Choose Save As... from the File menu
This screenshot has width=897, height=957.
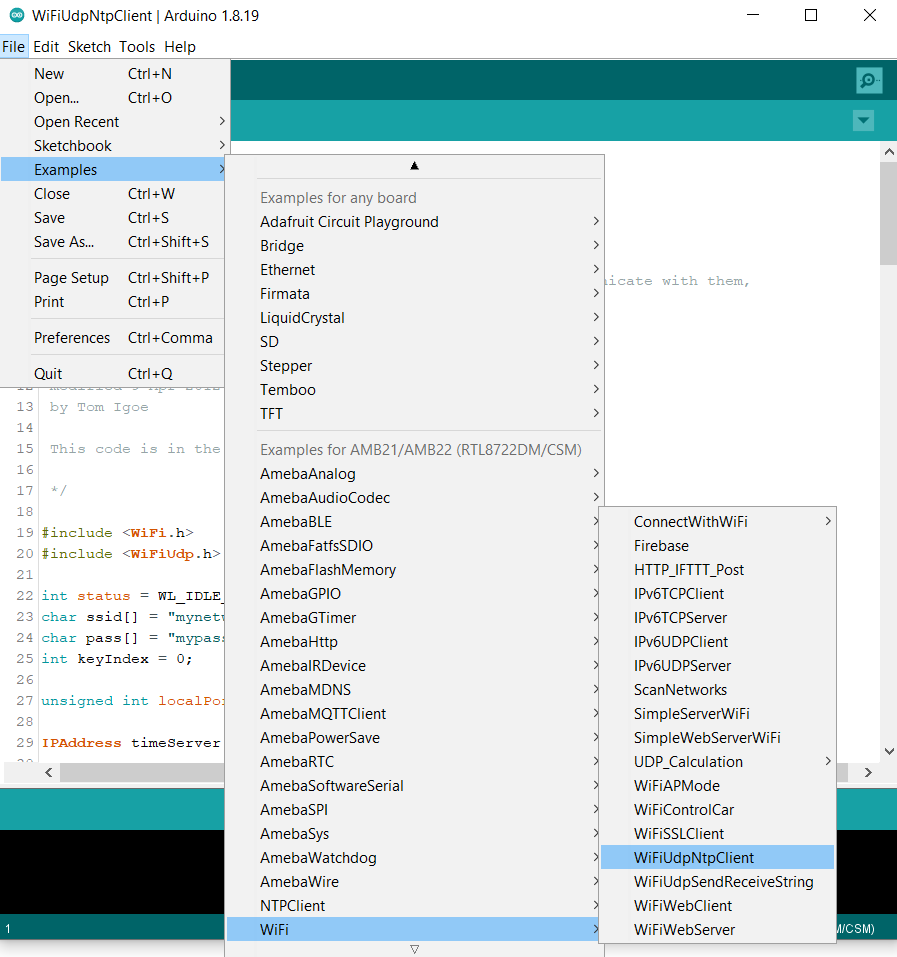tap(114, 242)
